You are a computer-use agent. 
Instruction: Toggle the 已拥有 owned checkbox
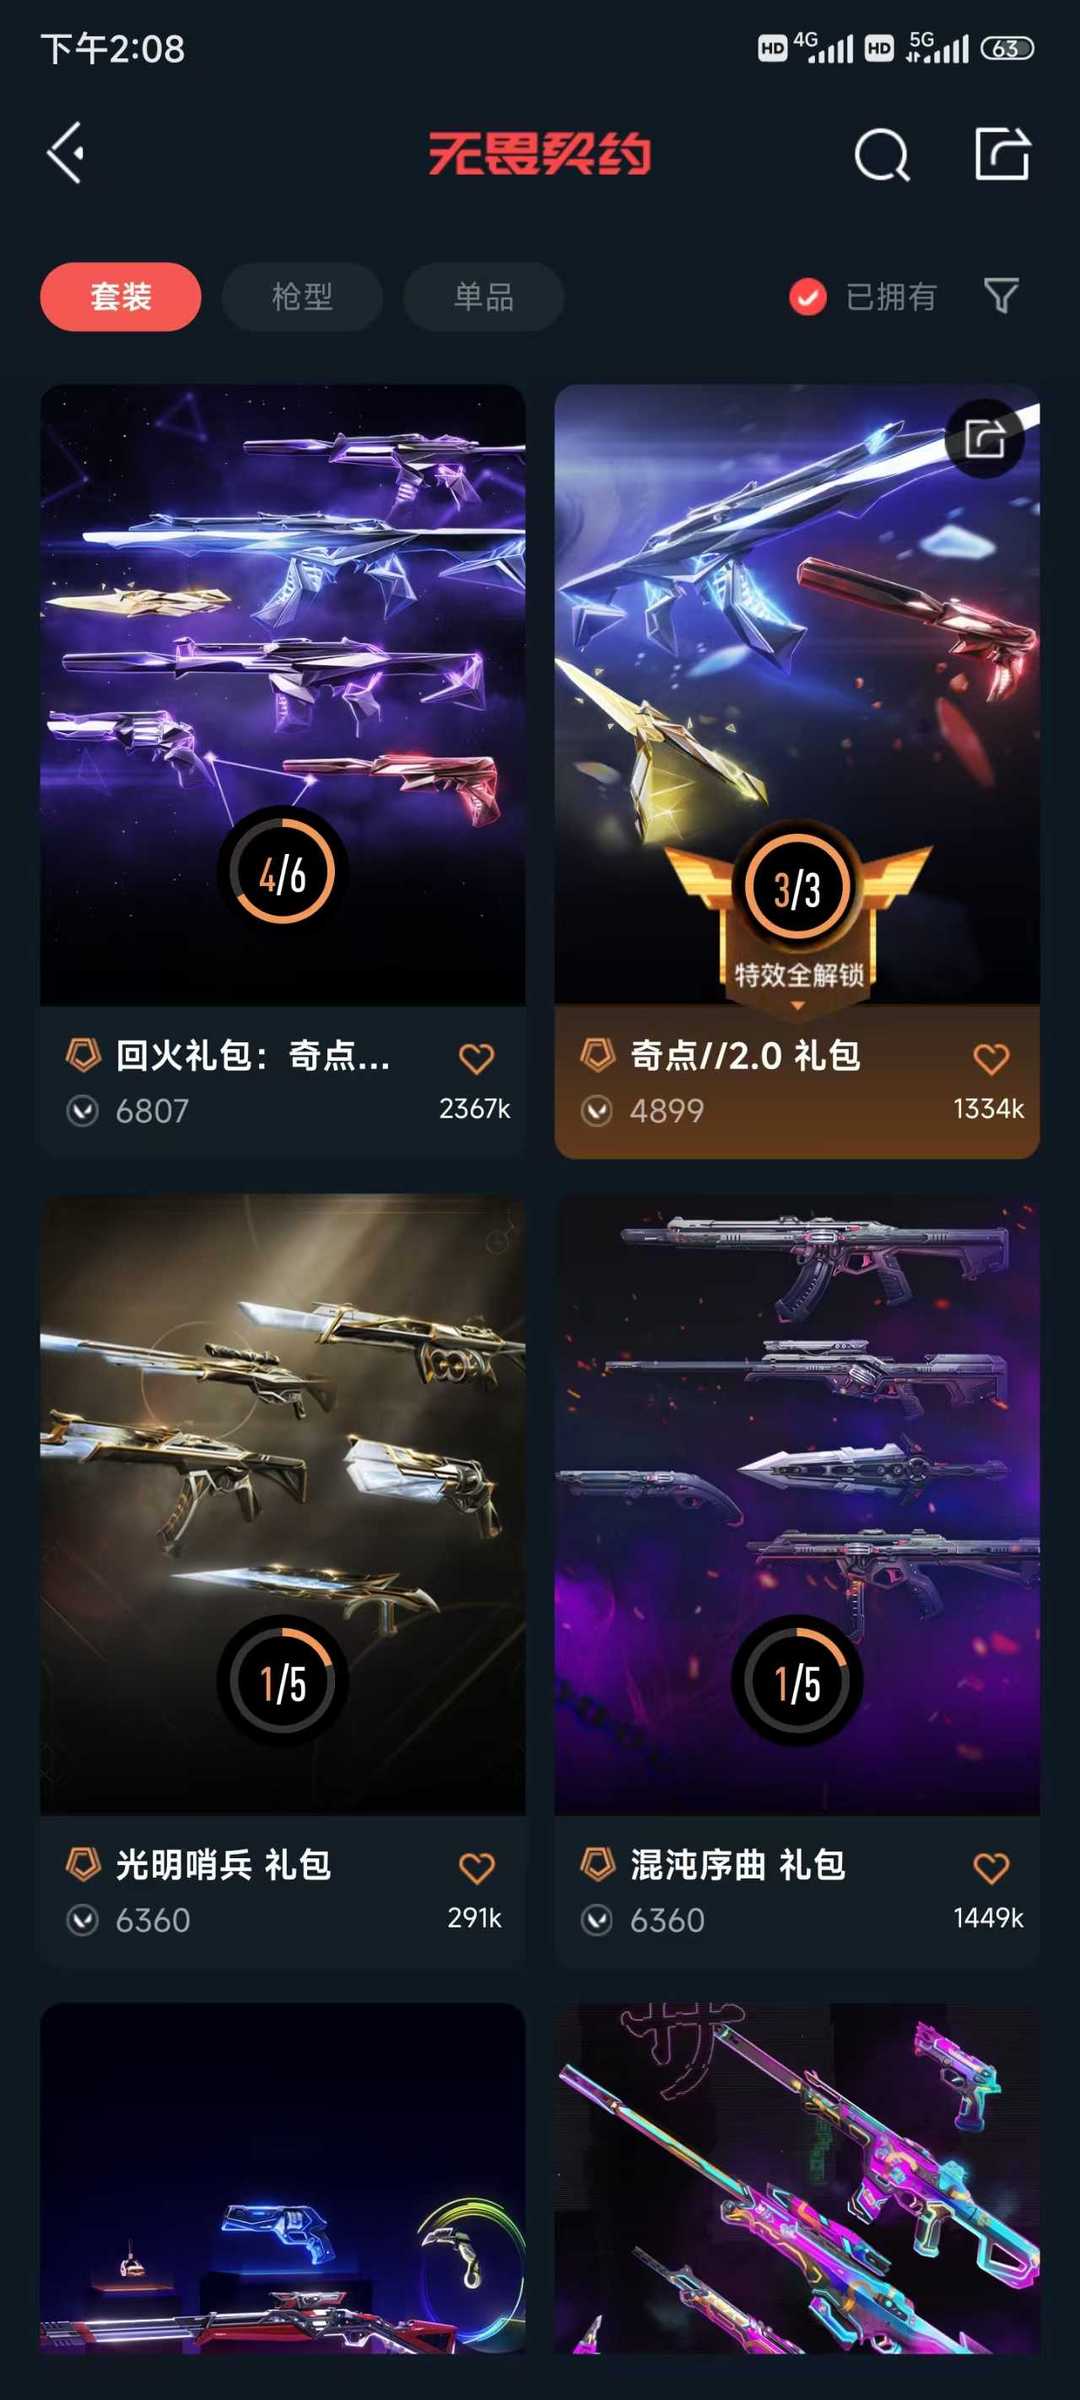(808, 297)
